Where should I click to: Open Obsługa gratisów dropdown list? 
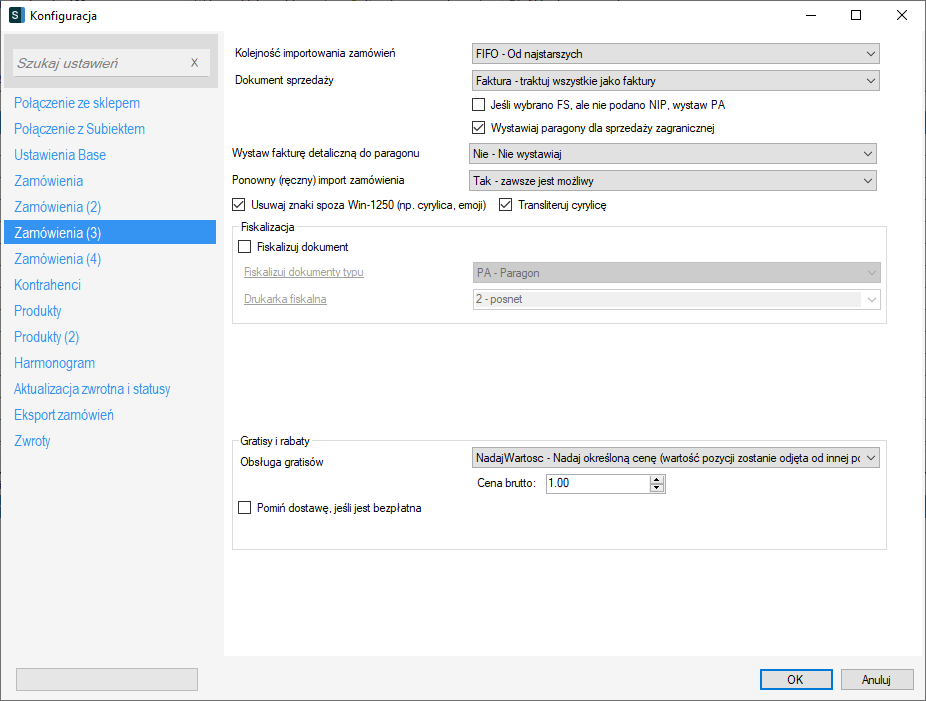[x=675, y=457]
